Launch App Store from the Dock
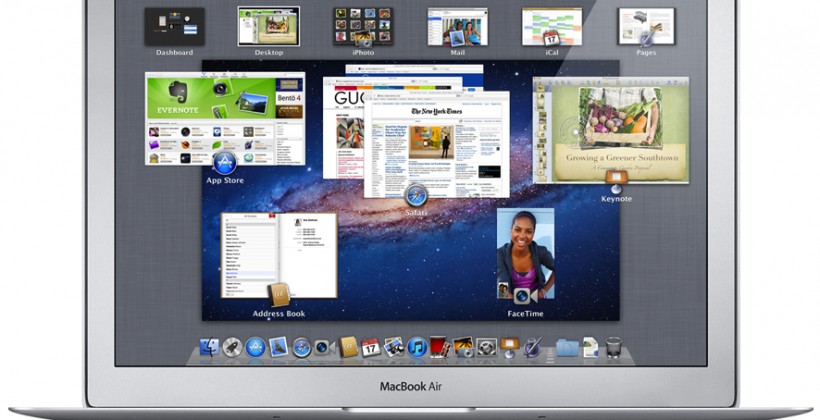This screenshot has width=820, height=420. pyautogui.click(x=255, y=347)
